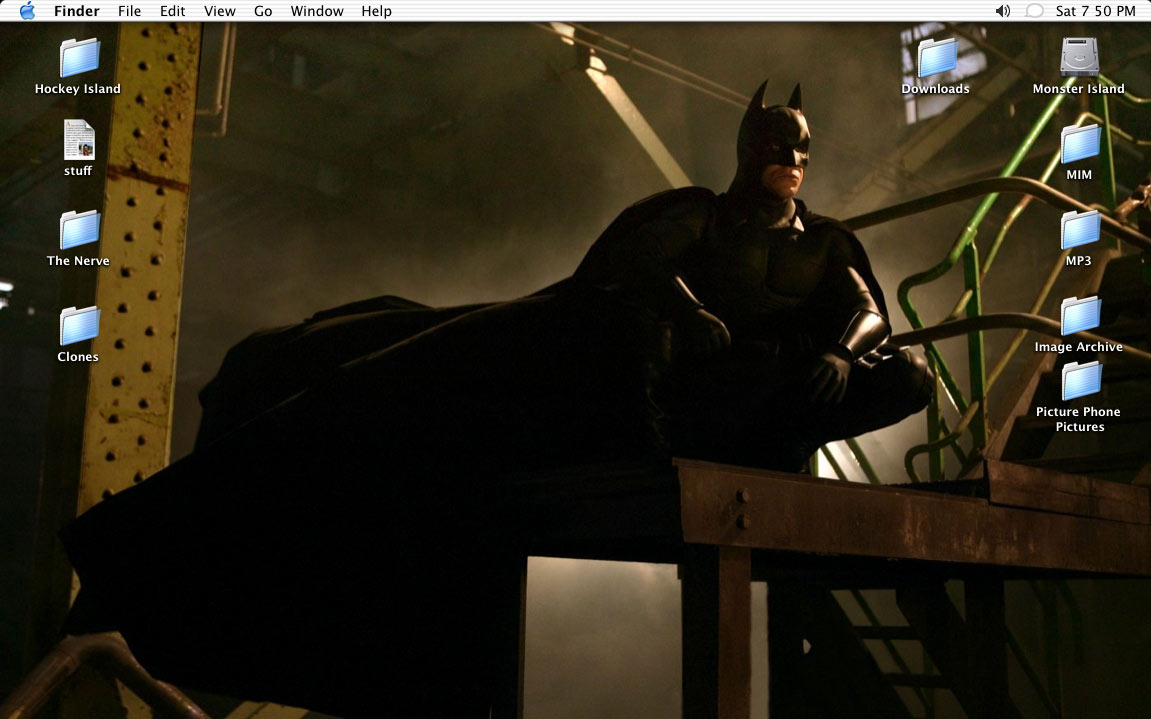
Task: Click the volume speaker icon in menu bar
Action: point(1003,11)
